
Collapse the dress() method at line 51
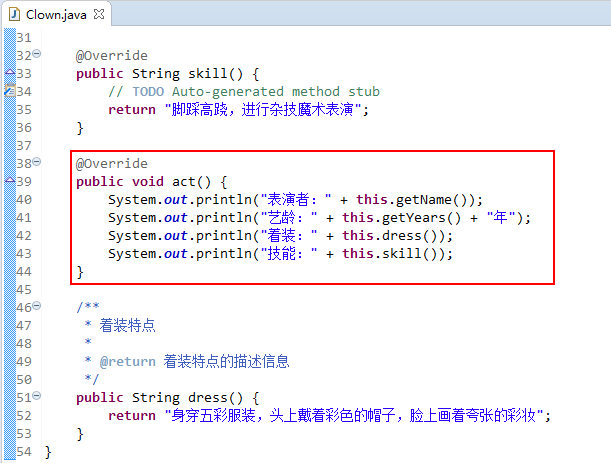(x=37, y=396)
